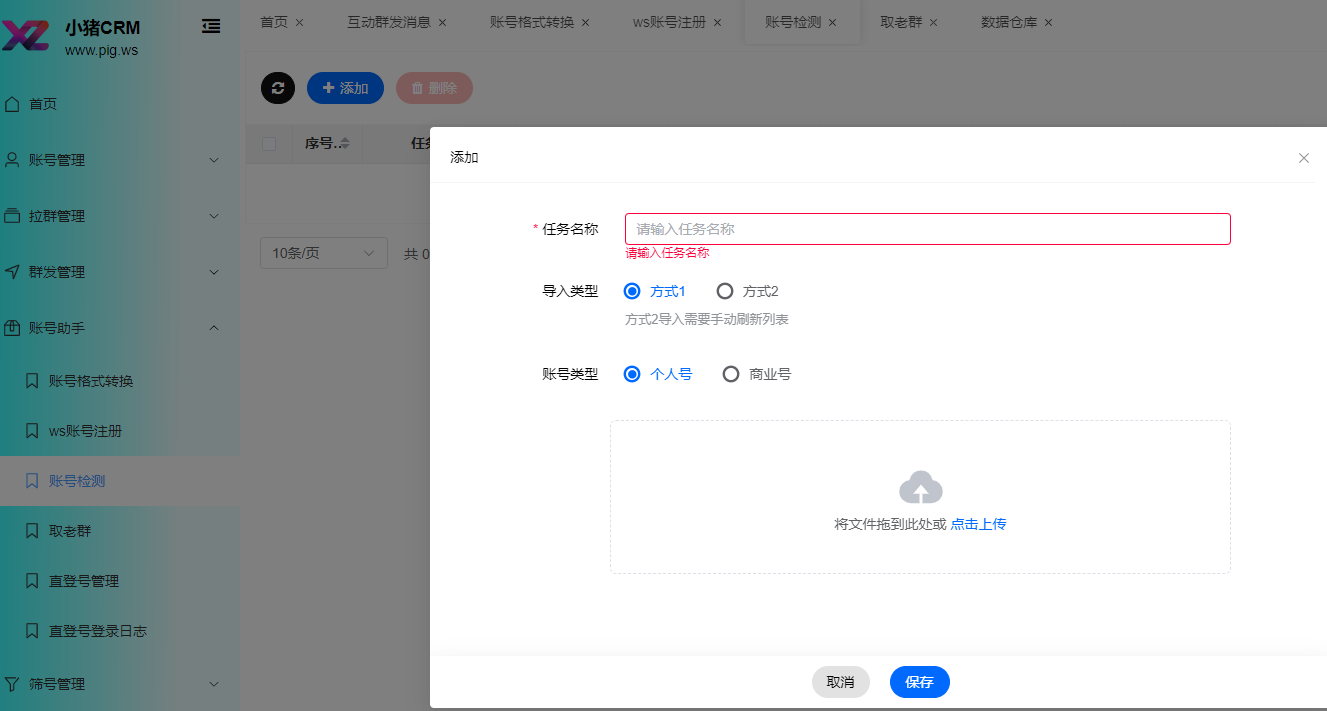The image size is (1327, 711).
Task: Click 保存 to save the task
Action: click(x=919, y=682)
